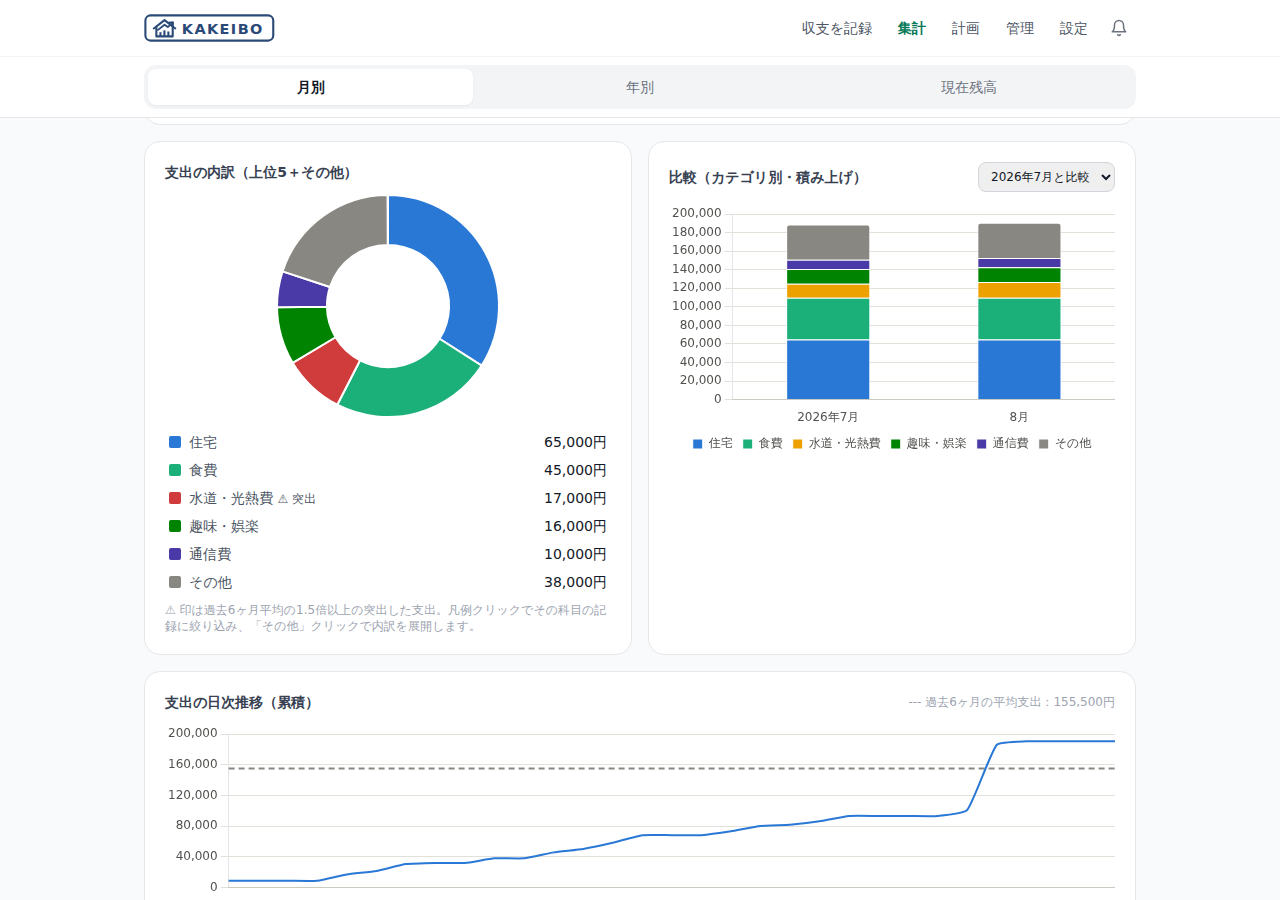This screenshot has height=900, width=1280.
Task: Click red 水道・光熱費 swatch in donut legend
Action: click(175, 498)
